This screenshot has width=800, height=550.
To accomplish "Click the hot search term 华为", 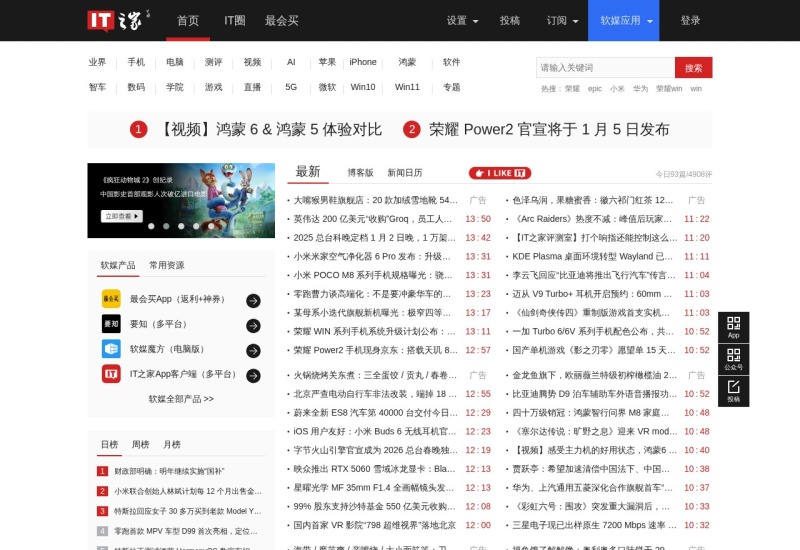I will (x=640, y=88).
